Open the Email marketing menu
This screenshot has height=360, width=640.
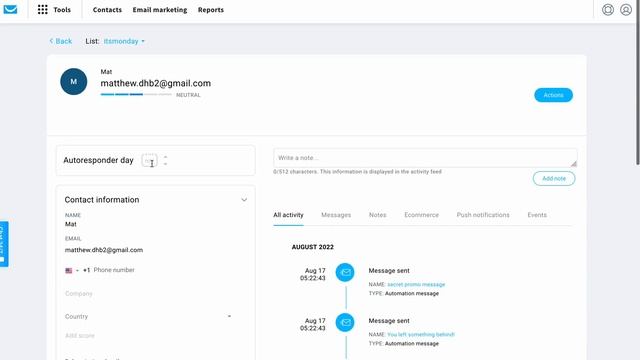(x=160, y=10)
